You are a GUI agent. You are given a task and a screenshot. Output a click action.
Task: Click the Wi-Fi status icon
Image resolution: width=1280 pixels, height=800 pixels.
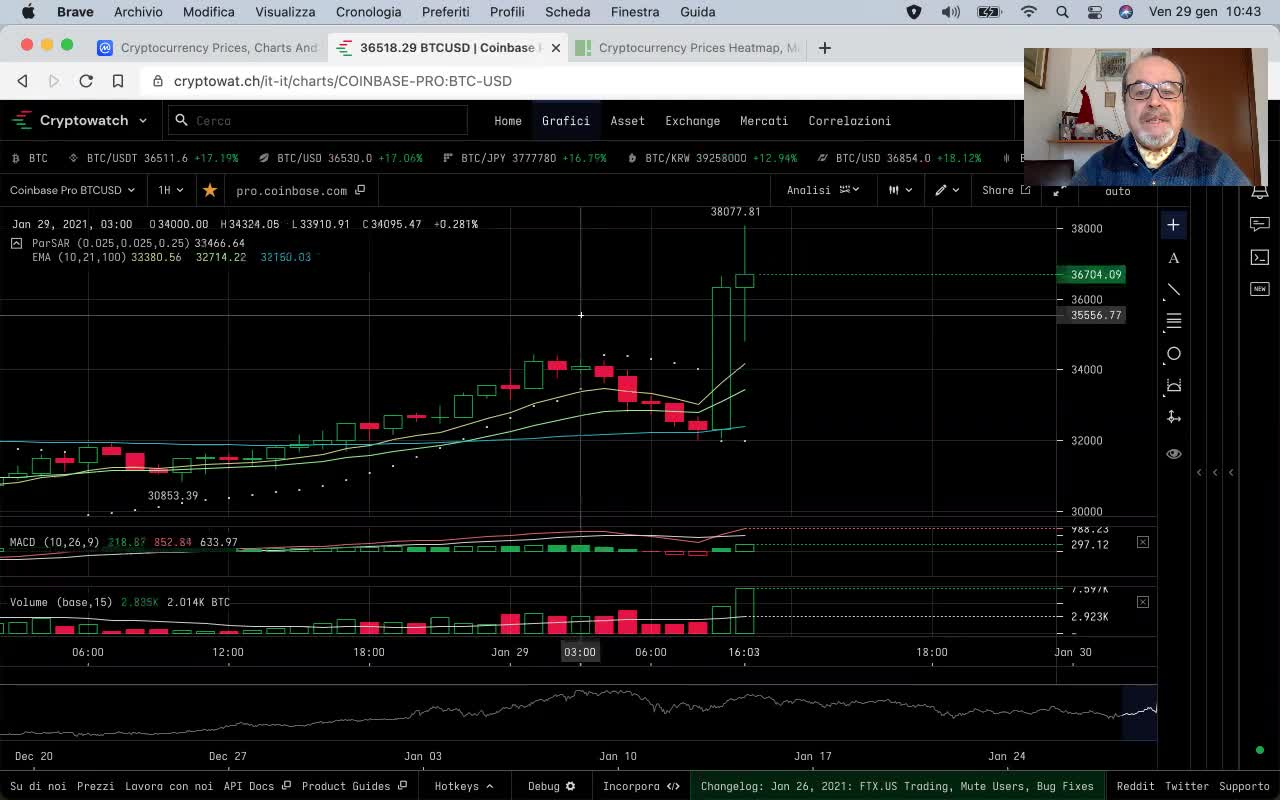pos(1028,12)
